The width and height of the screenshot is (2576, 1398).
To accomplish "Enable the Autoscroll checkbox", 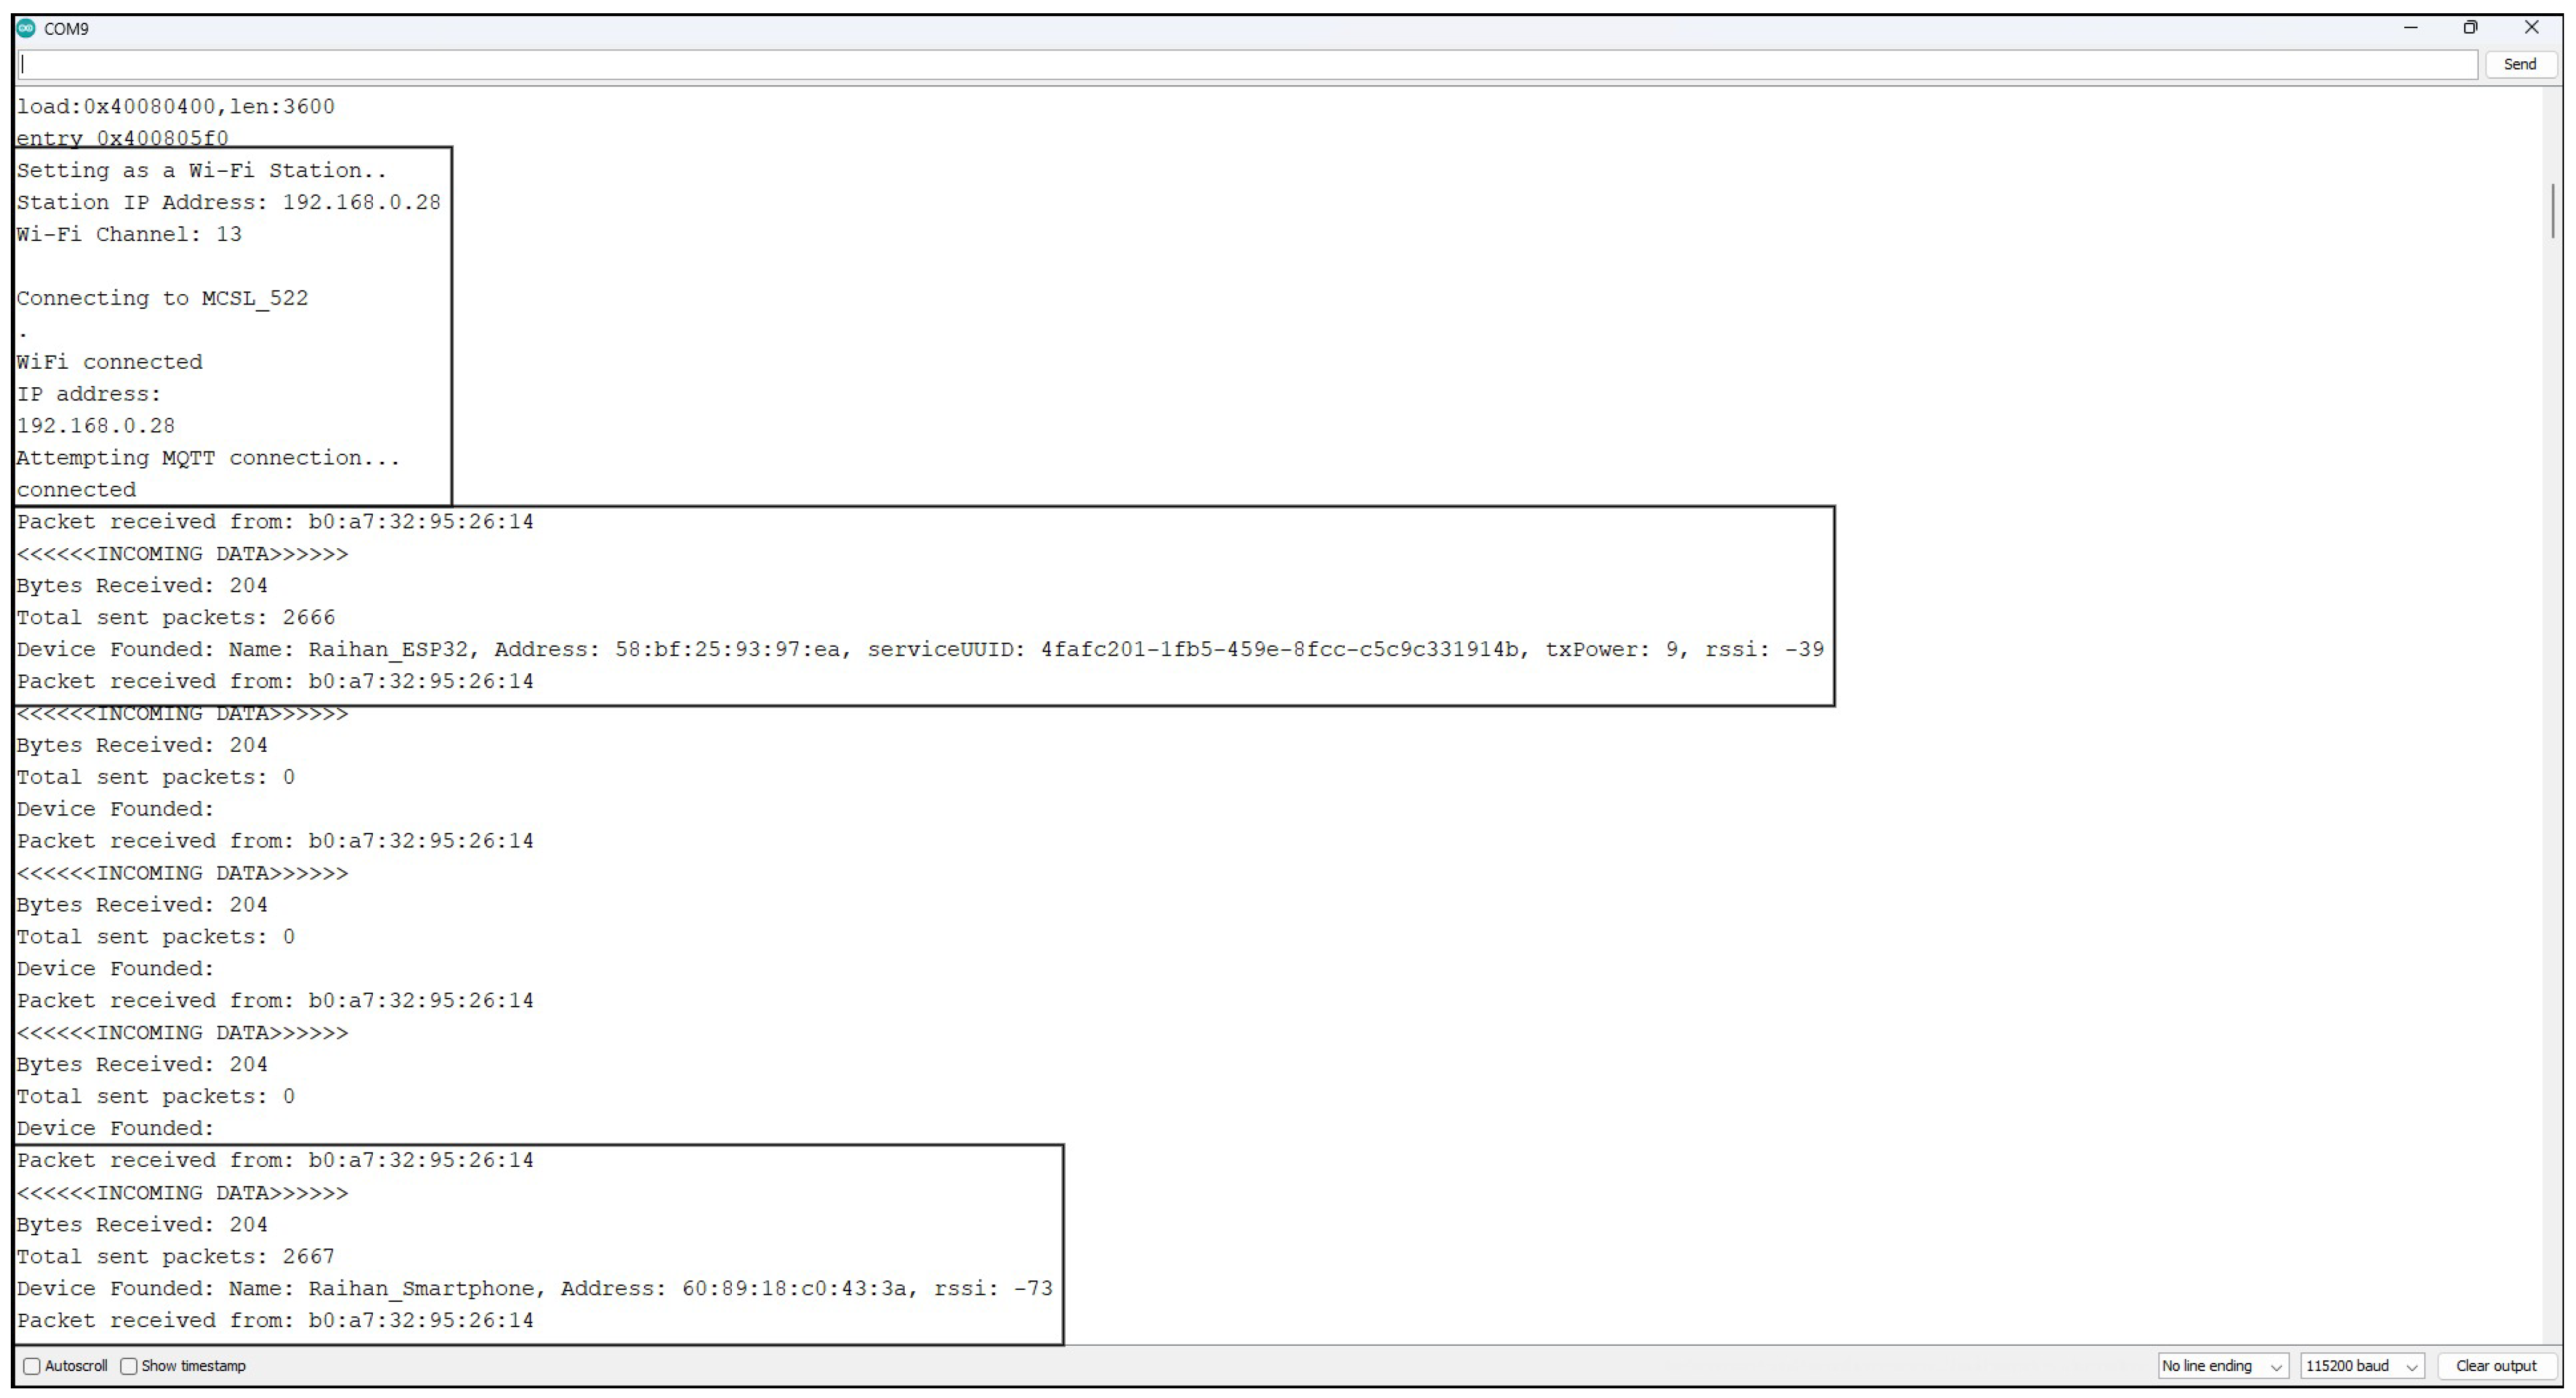I will 32,1366.
